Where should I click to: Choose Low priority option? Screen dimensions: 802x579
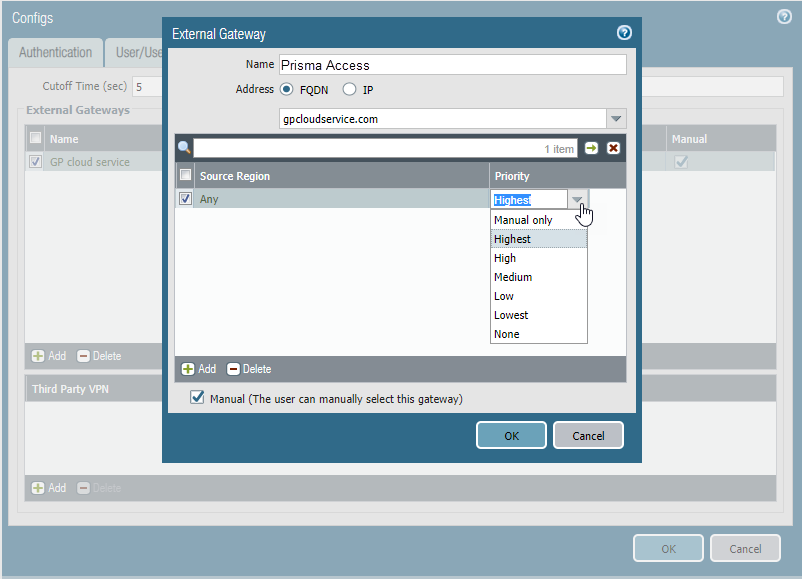[x=539, y=296]
